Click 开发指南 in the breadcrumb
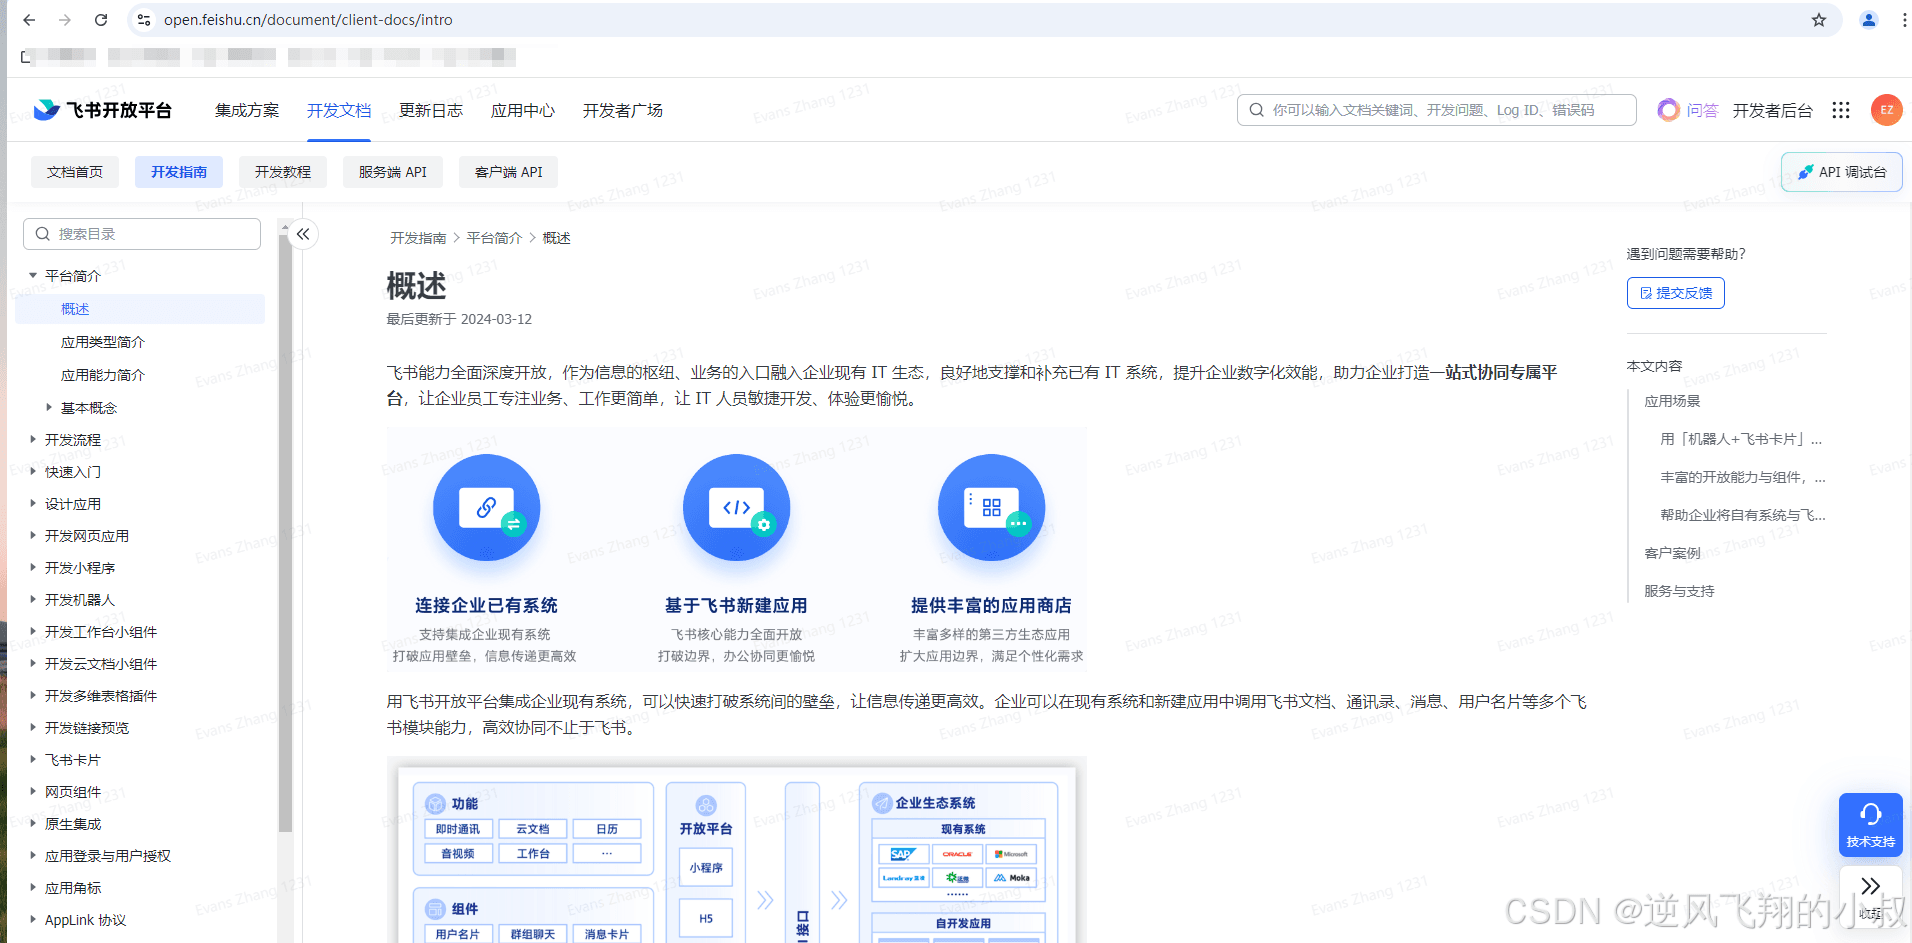 [418, 238]
